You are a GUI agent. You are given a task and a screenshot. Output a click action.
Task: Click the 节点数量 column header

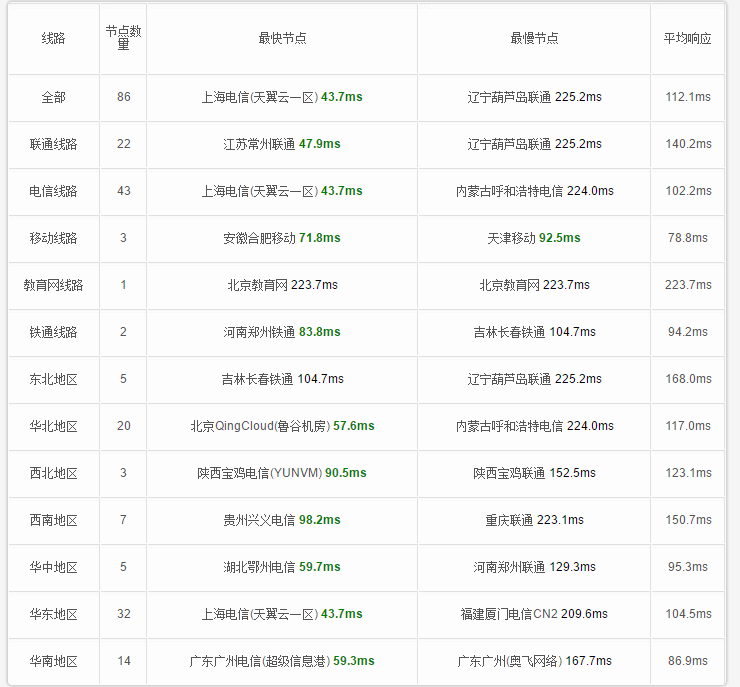[123, 38]
